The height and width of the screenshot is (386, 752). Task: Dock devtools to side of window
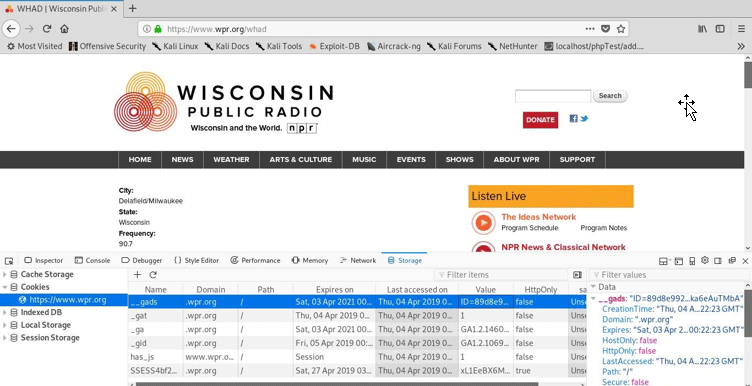point(718,261)
